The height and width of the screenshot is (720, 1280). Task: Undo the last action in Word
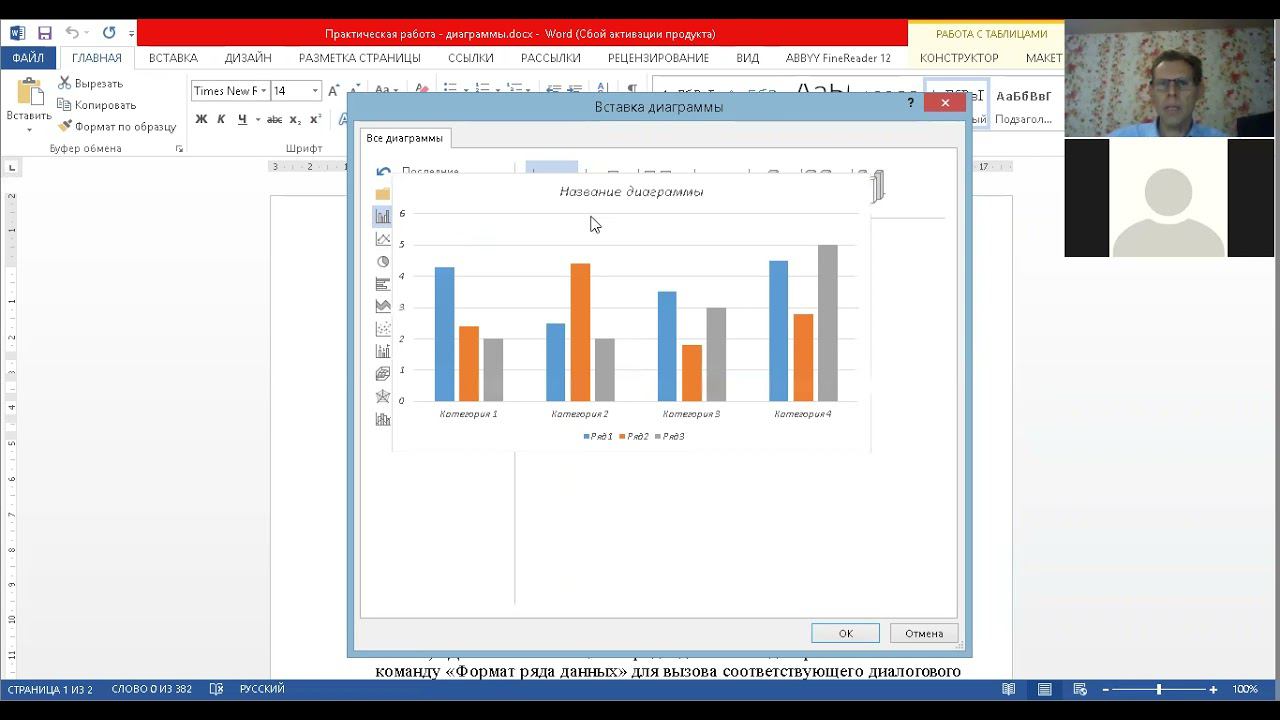click(x=72, y=33)
